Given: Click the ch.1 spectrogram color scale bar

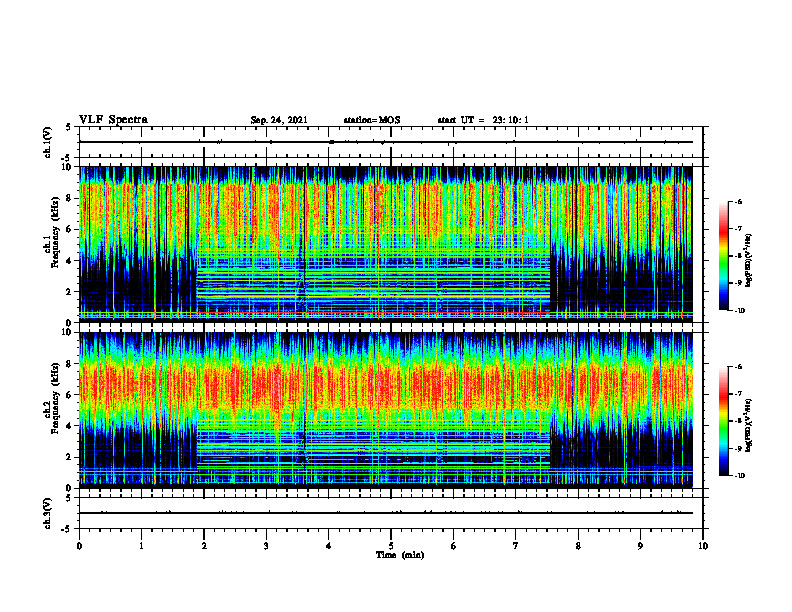Looking at the screenshot, I should 723,256.
